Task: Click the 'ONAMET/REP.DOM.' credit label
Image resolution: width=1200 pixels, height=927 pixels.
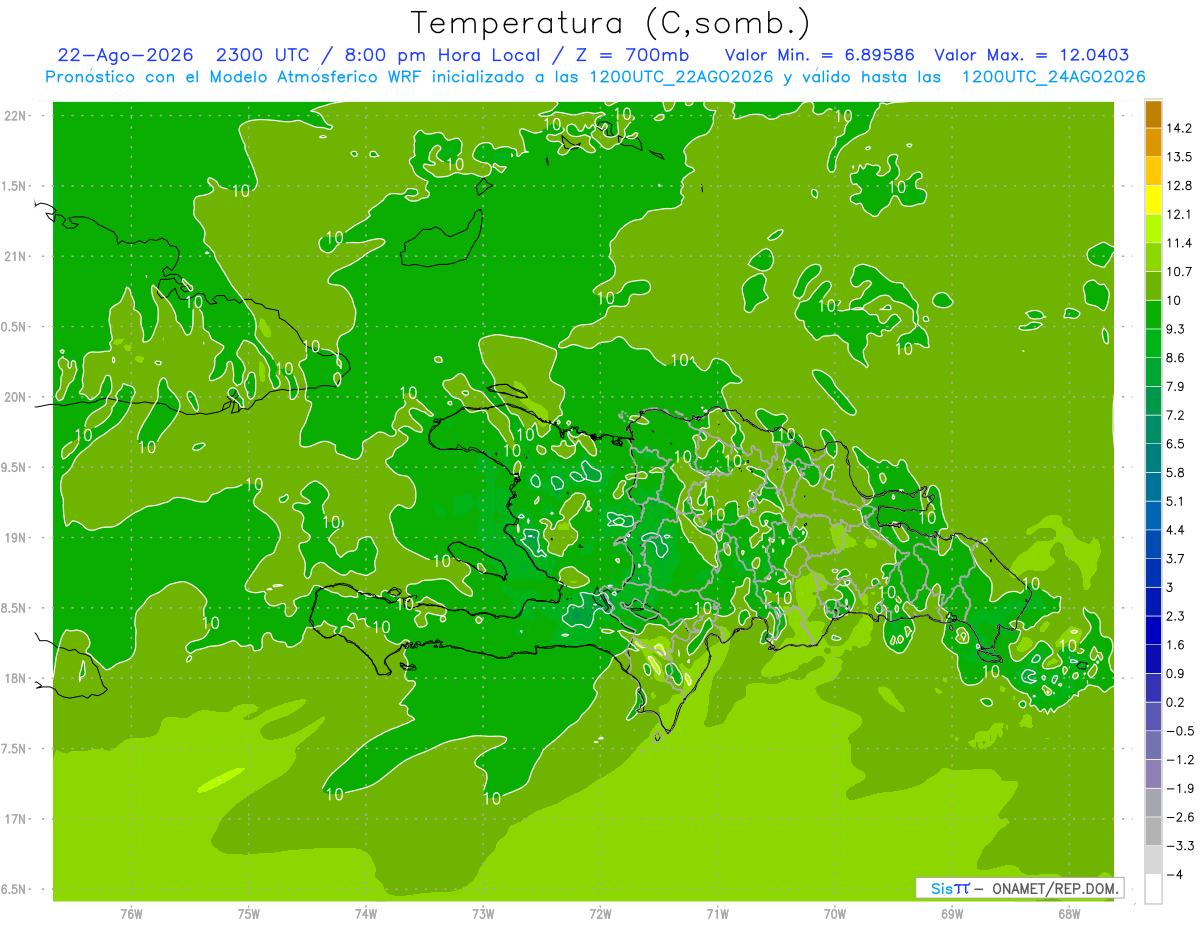Action: [1055, 888]
